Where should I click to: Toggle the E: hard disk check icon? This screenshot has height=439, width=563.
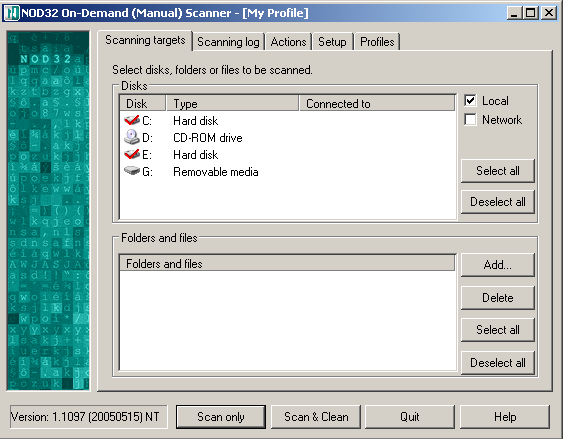pyautogui.click(x=132, y=154)
